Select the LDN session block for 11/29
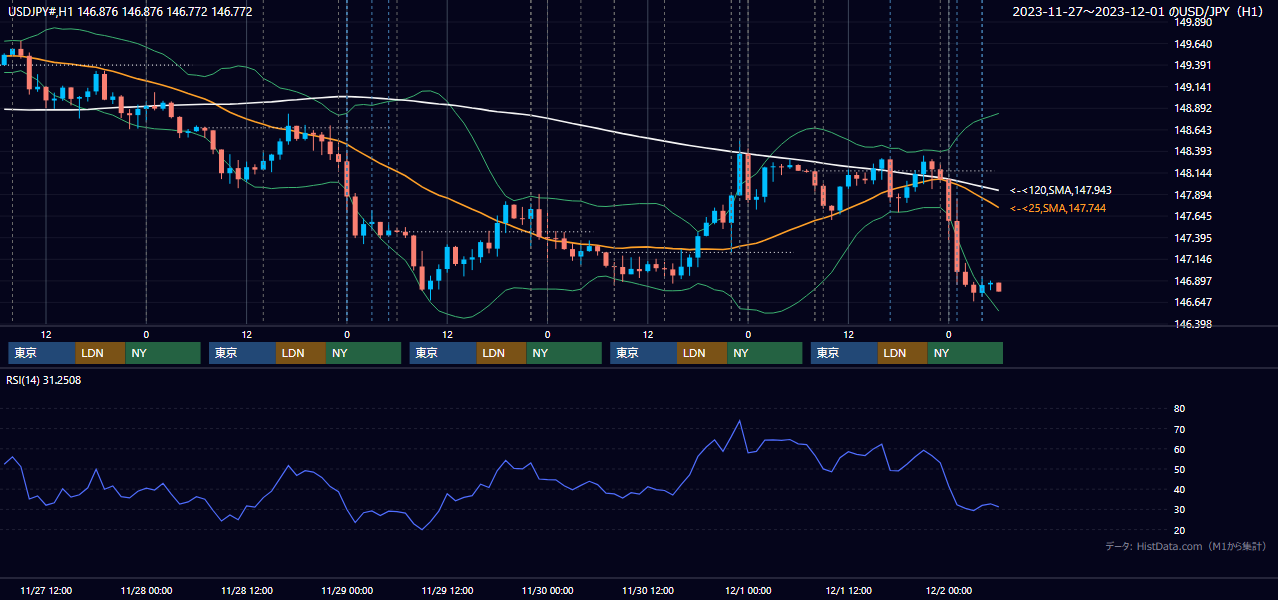The image size is (1278, 600). pyautogui.click(x=502, y=353)
